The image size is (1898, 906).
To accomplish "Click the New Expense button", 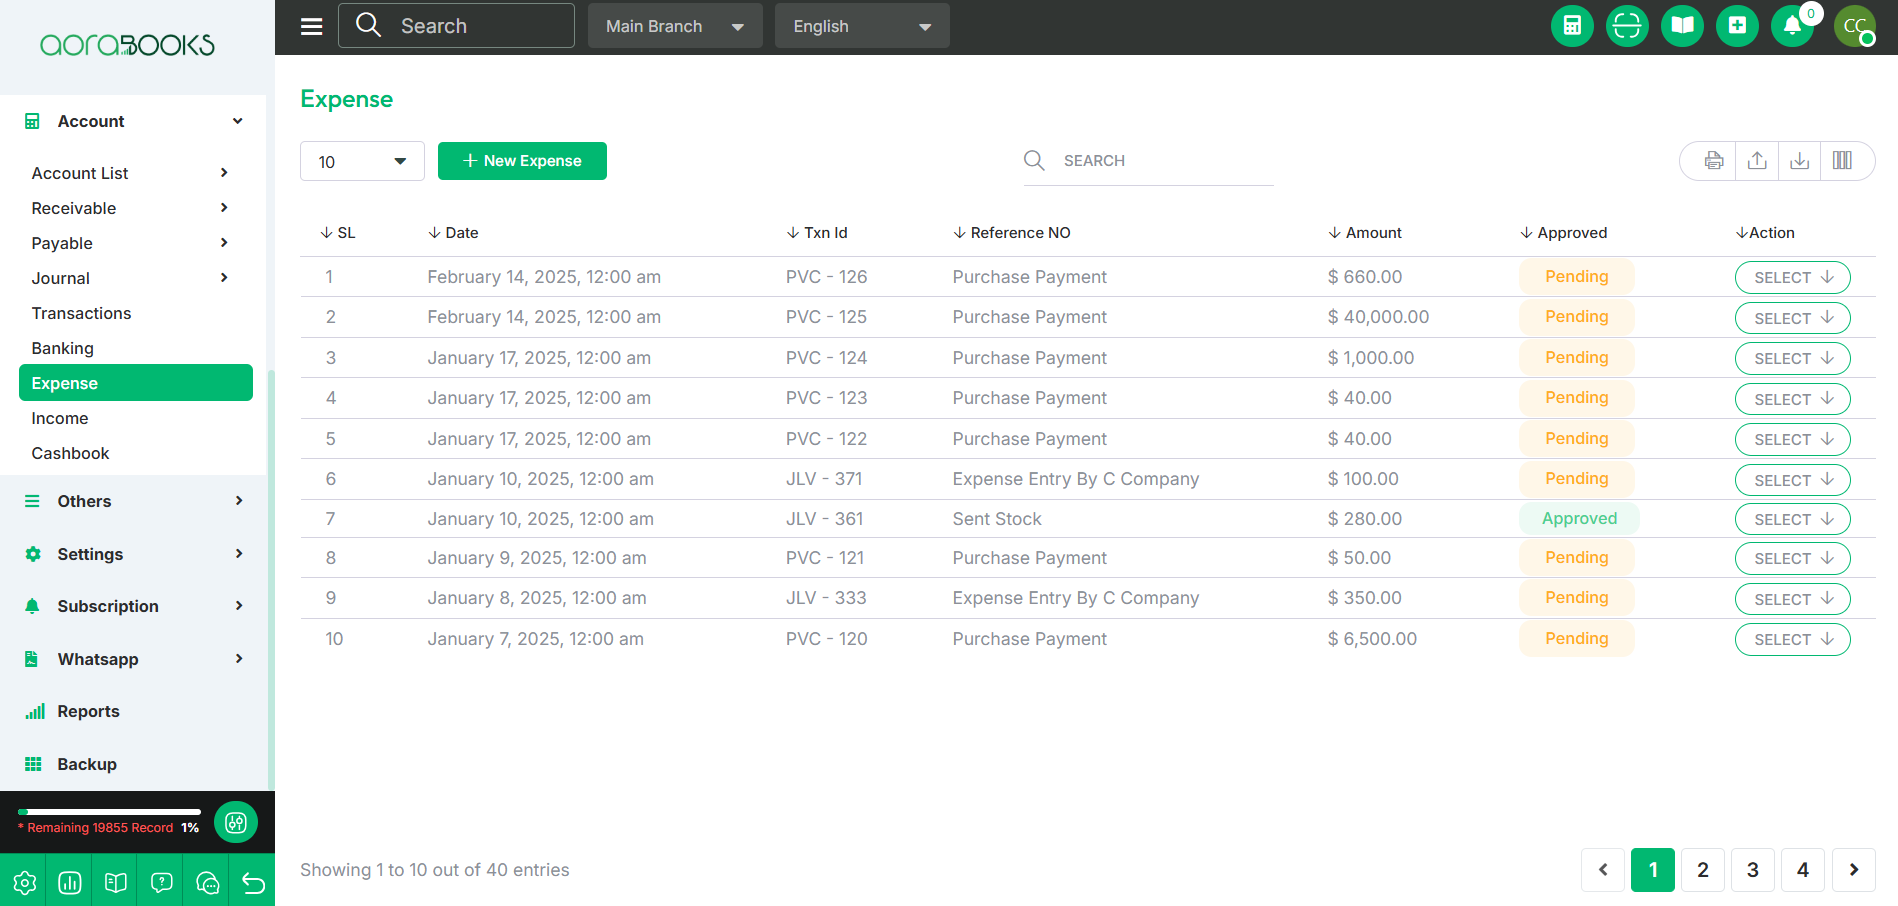I will coord(522,161).
